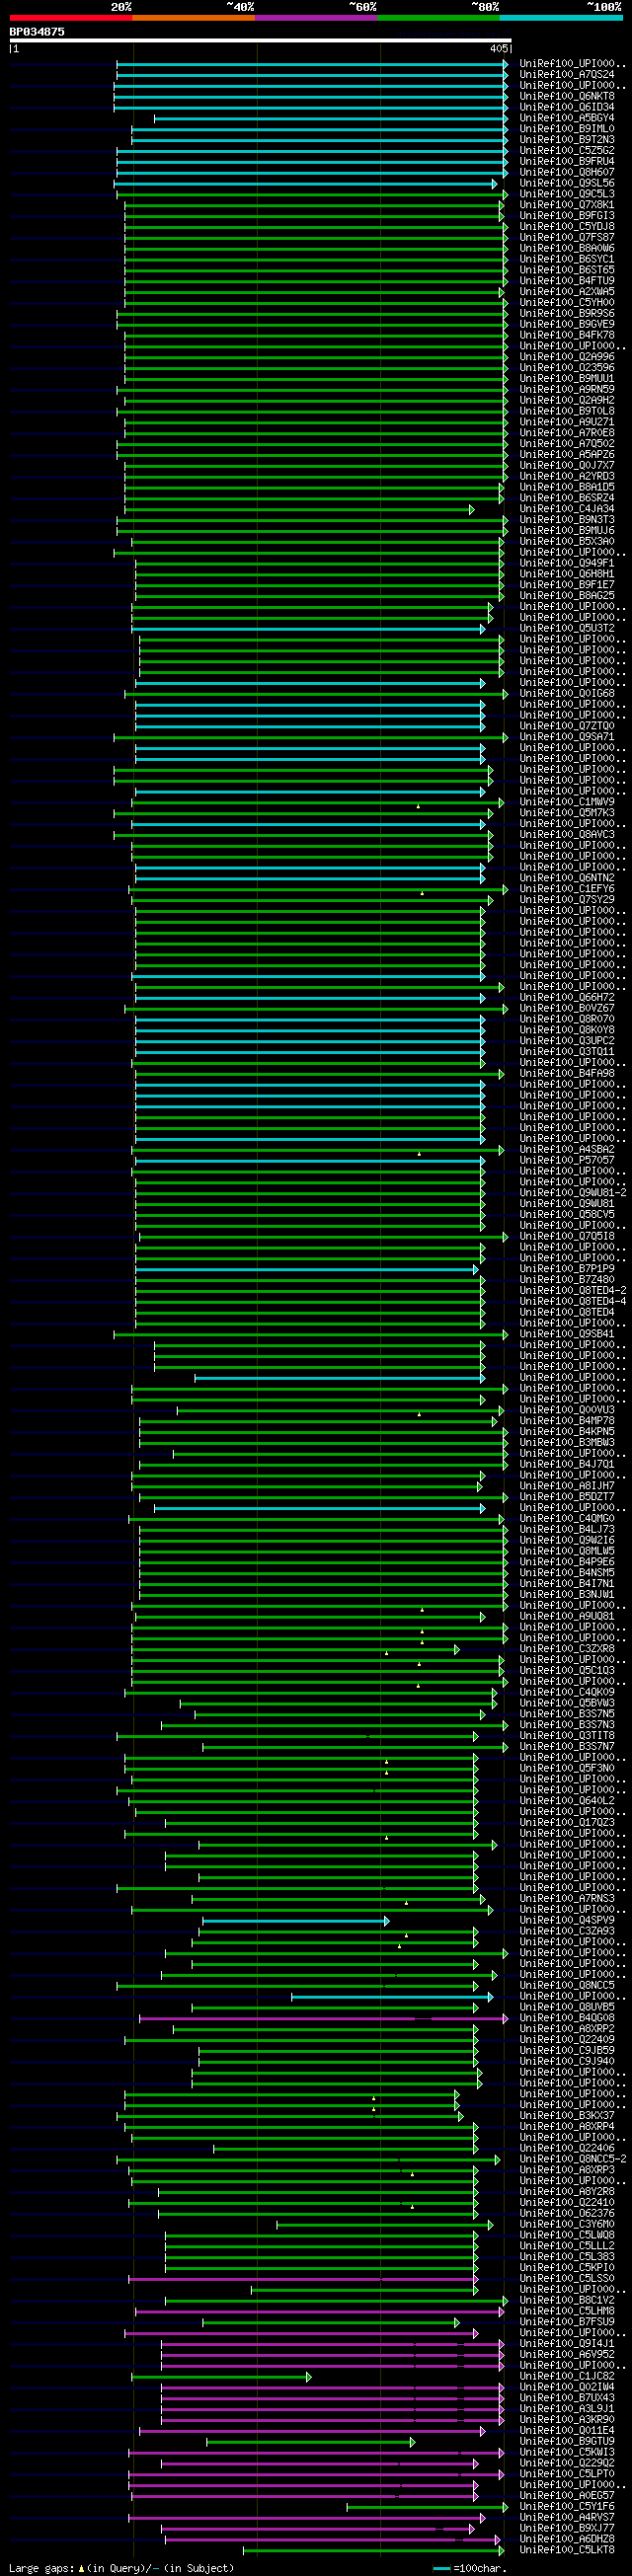Select hit label UniRef100_B4FK78

pos(567,335)
